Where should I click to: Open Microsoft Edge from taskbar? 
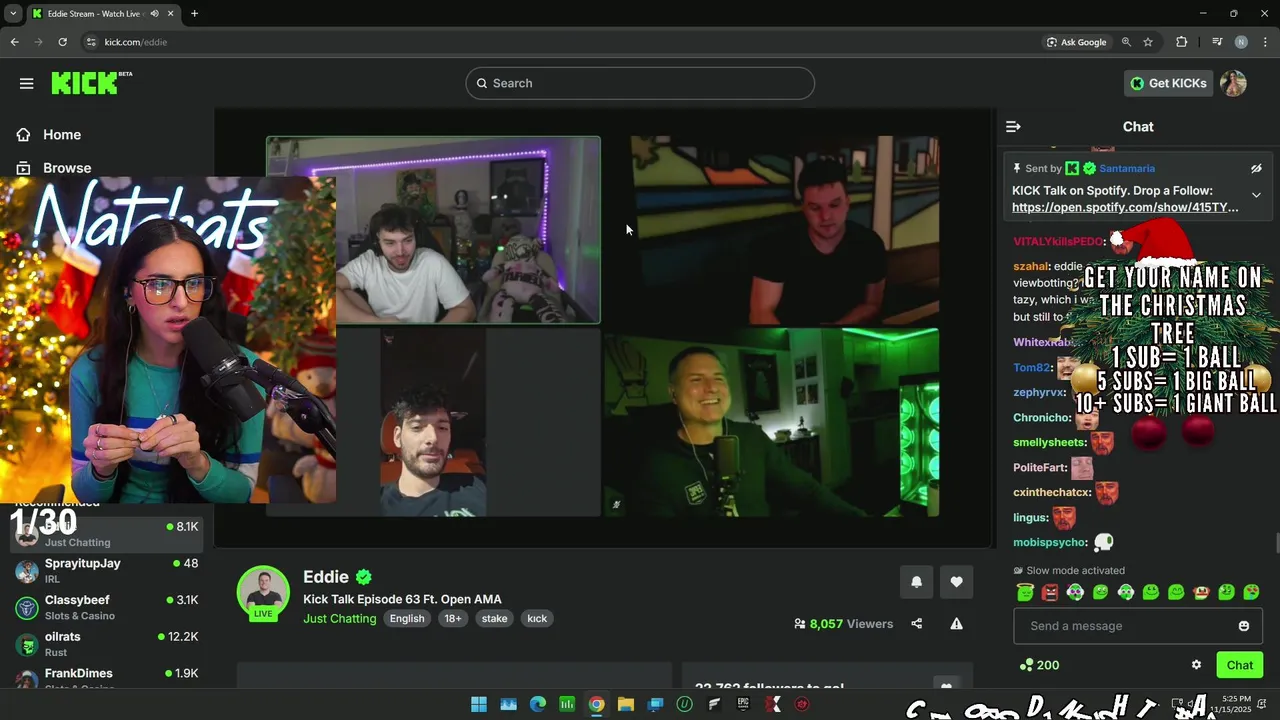pyautogui.click(x=538, y=704)
